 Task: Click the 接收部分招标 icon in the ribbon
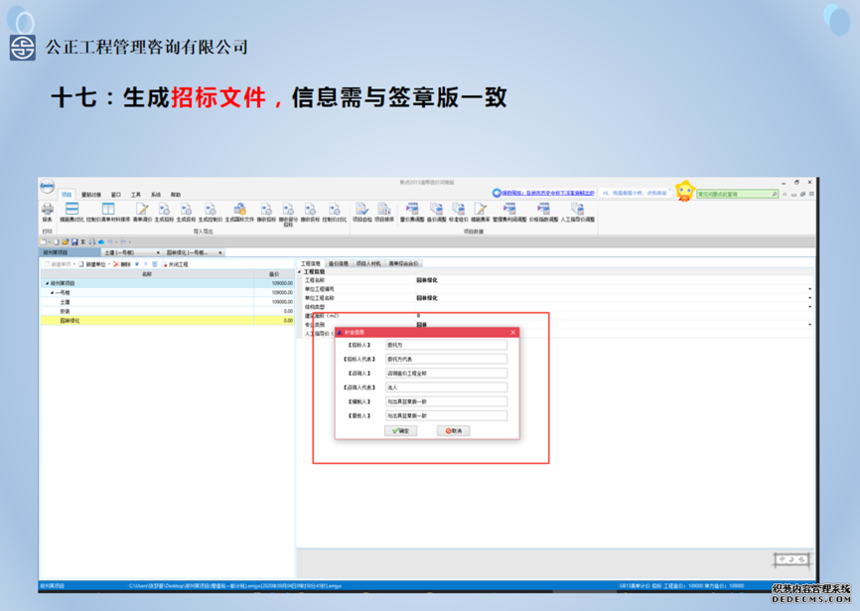(x=288, y=208)
